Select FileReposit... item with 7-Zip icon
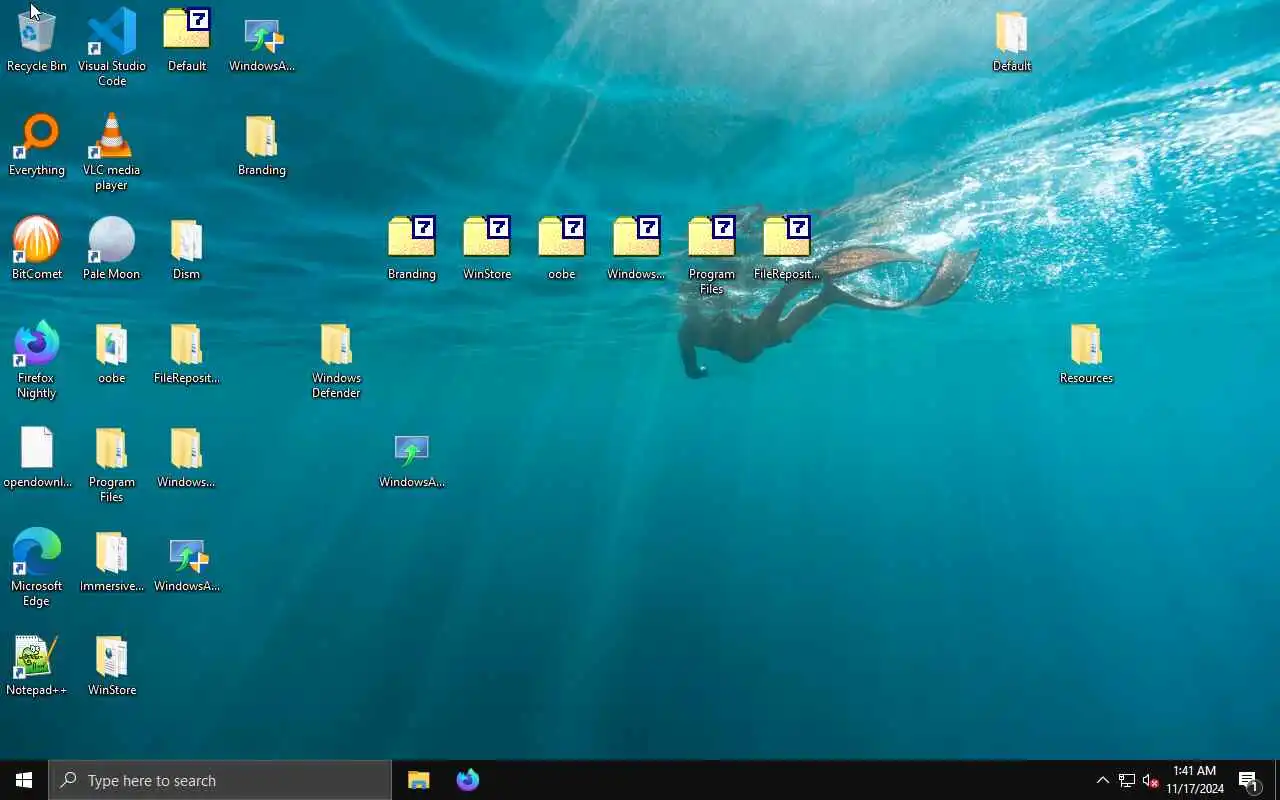This screenshot has width=1280, height=800. [x=787, y=248]
